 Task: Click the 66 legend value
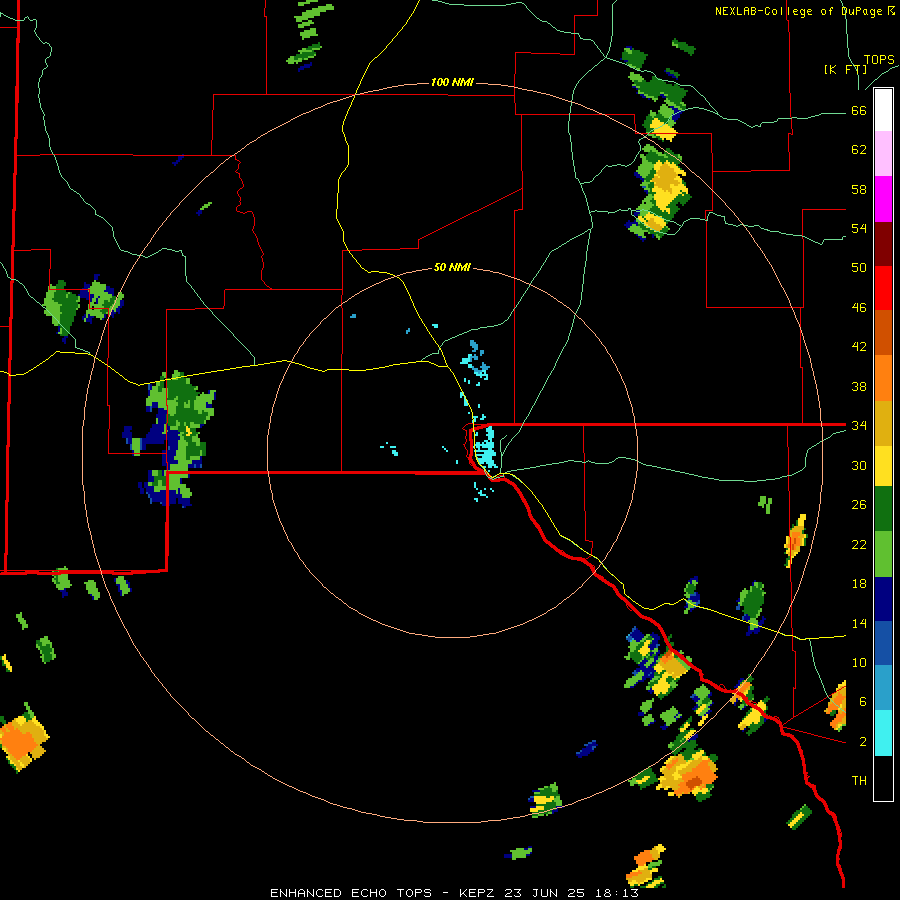[x=859, y=110]
